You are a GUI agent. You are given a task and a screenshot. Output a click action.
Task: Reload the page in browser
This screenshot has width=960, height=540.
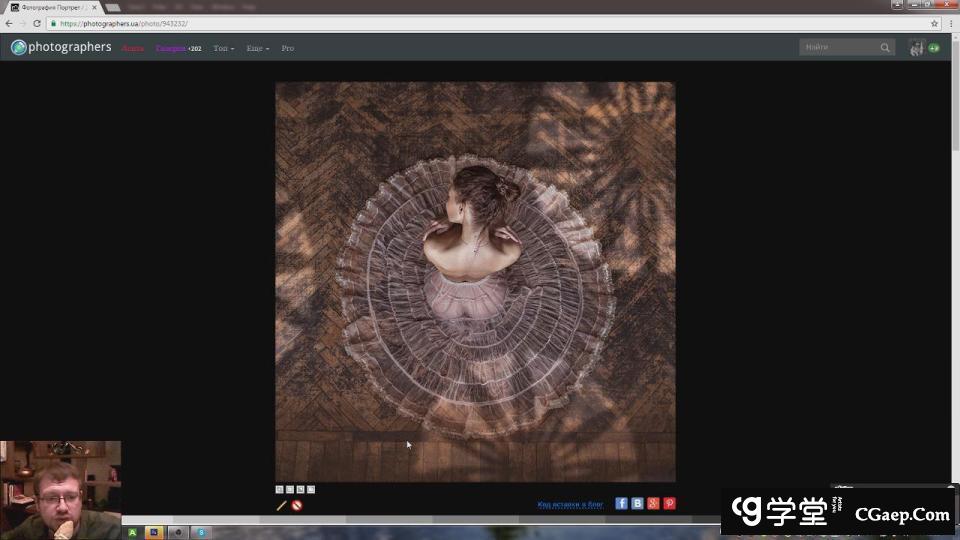click(37, 23)
